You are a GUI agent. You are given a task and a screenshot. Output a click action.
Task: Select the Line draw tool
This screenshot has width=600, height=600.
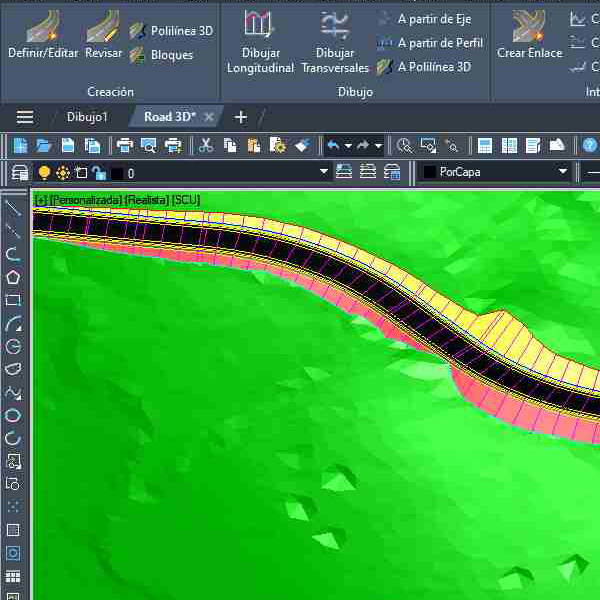tap(13, 207)
